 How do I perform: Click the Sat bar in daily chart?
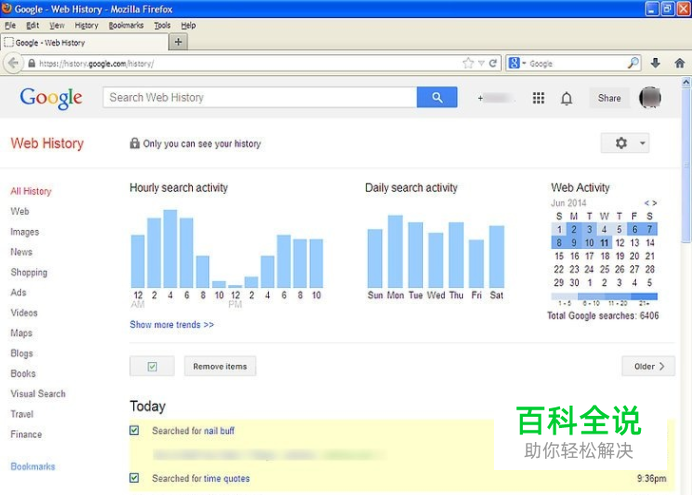pyautogui.click(x=496, y=256)
